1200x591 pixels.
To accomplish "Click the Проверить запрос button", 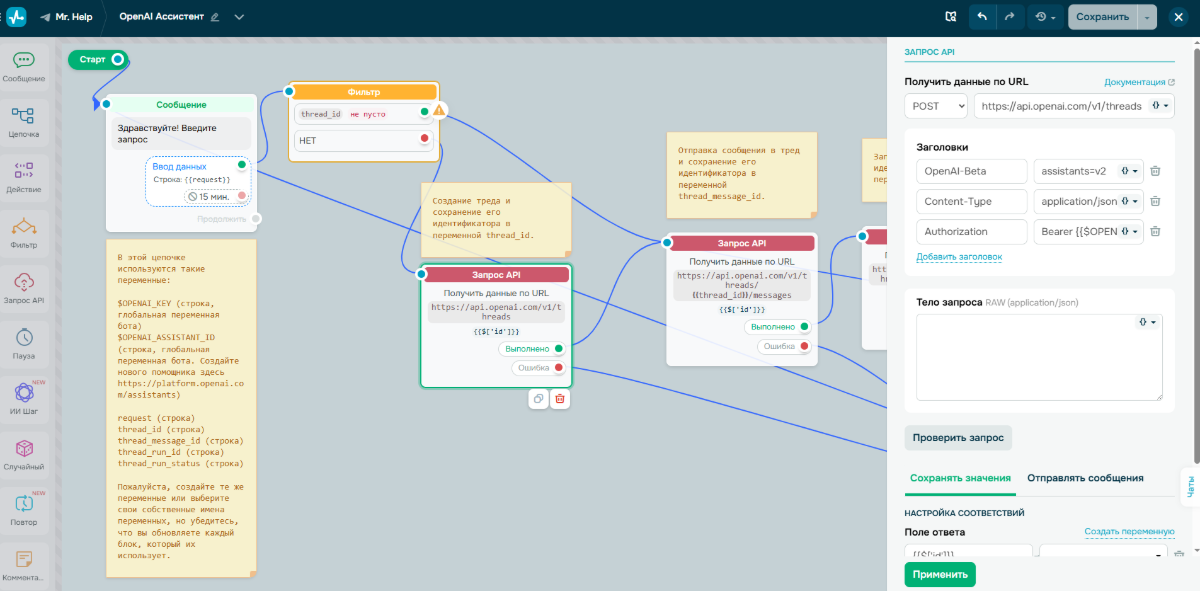I will [x=958, y=438].
